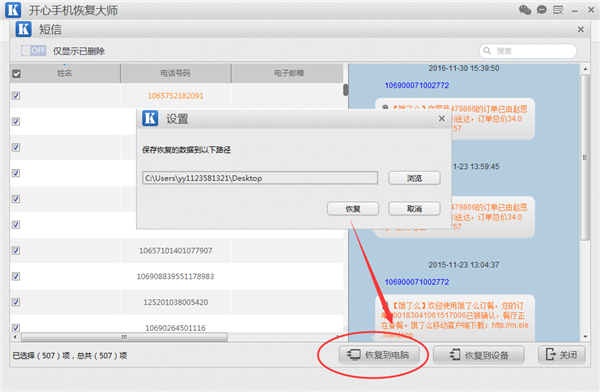Open the WeChat icon in title bar

525,10
